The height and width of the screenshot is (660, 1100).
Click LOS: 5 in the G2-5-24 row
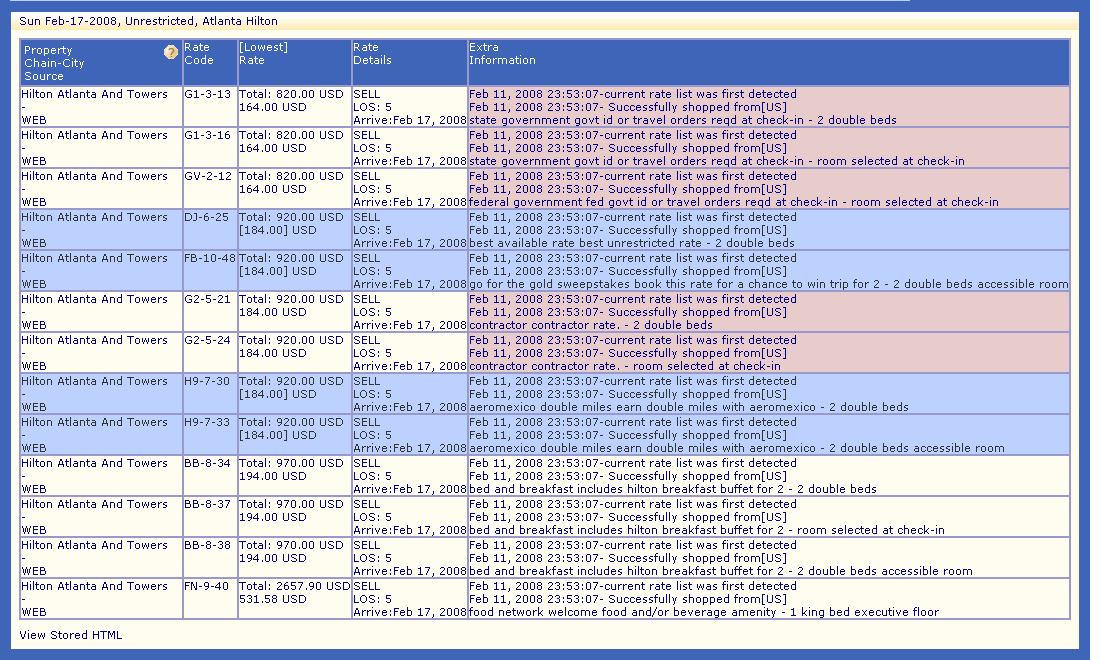[372, 353]
